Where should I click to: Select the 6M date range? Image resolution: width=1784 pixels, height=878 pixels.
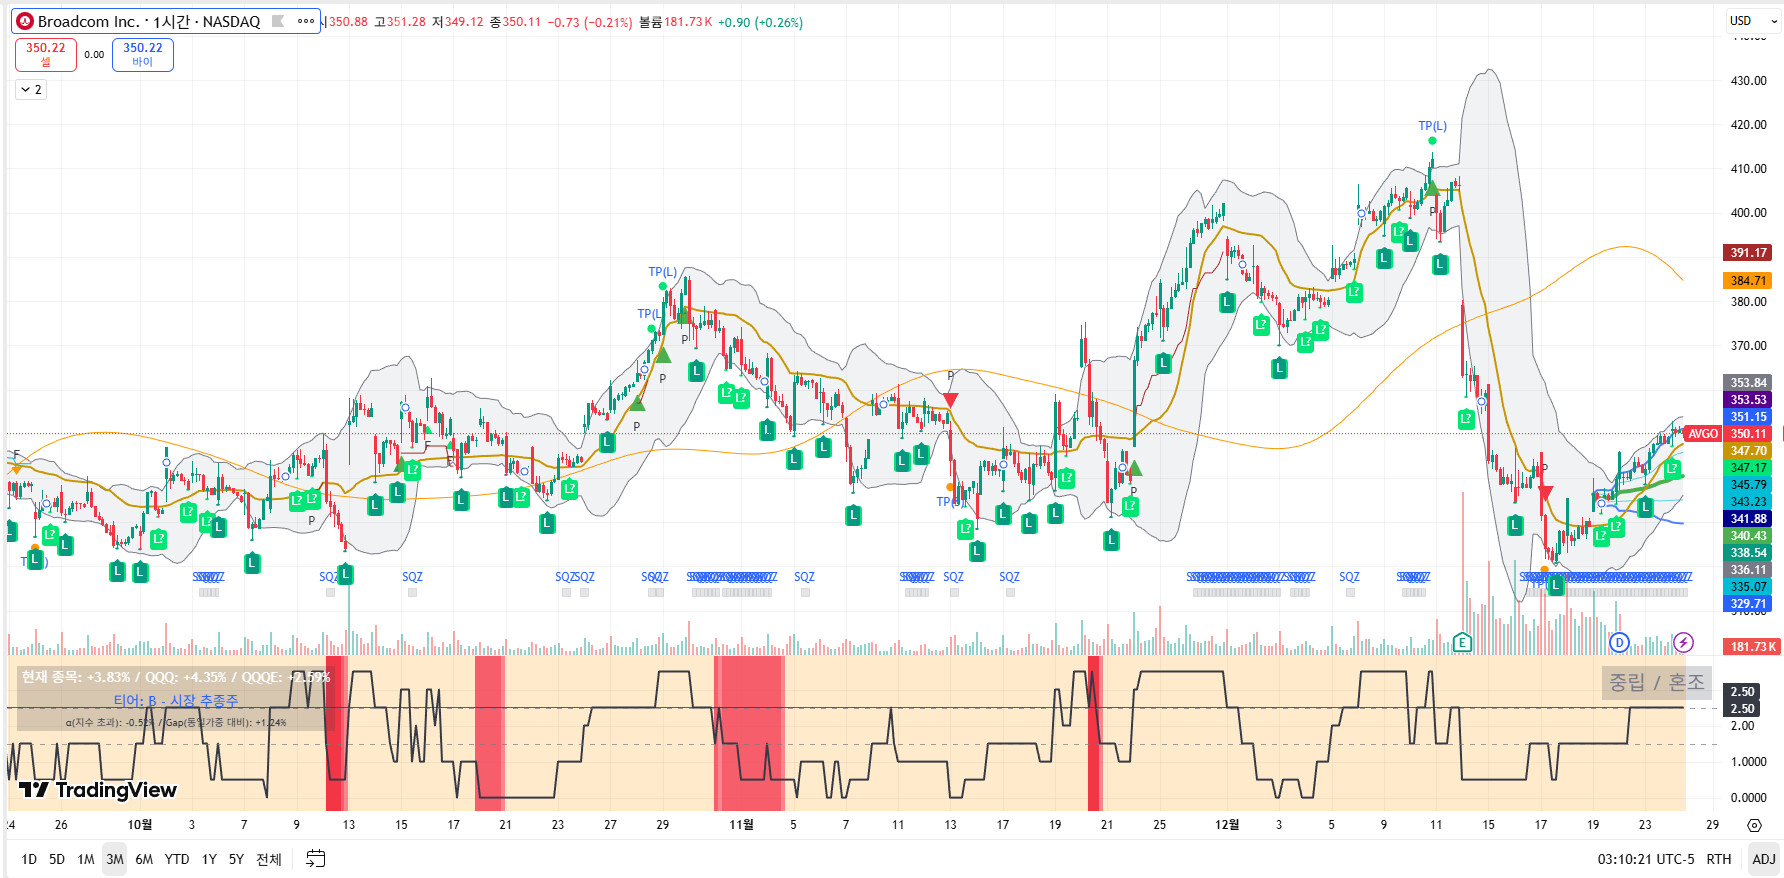click(144, 859)
